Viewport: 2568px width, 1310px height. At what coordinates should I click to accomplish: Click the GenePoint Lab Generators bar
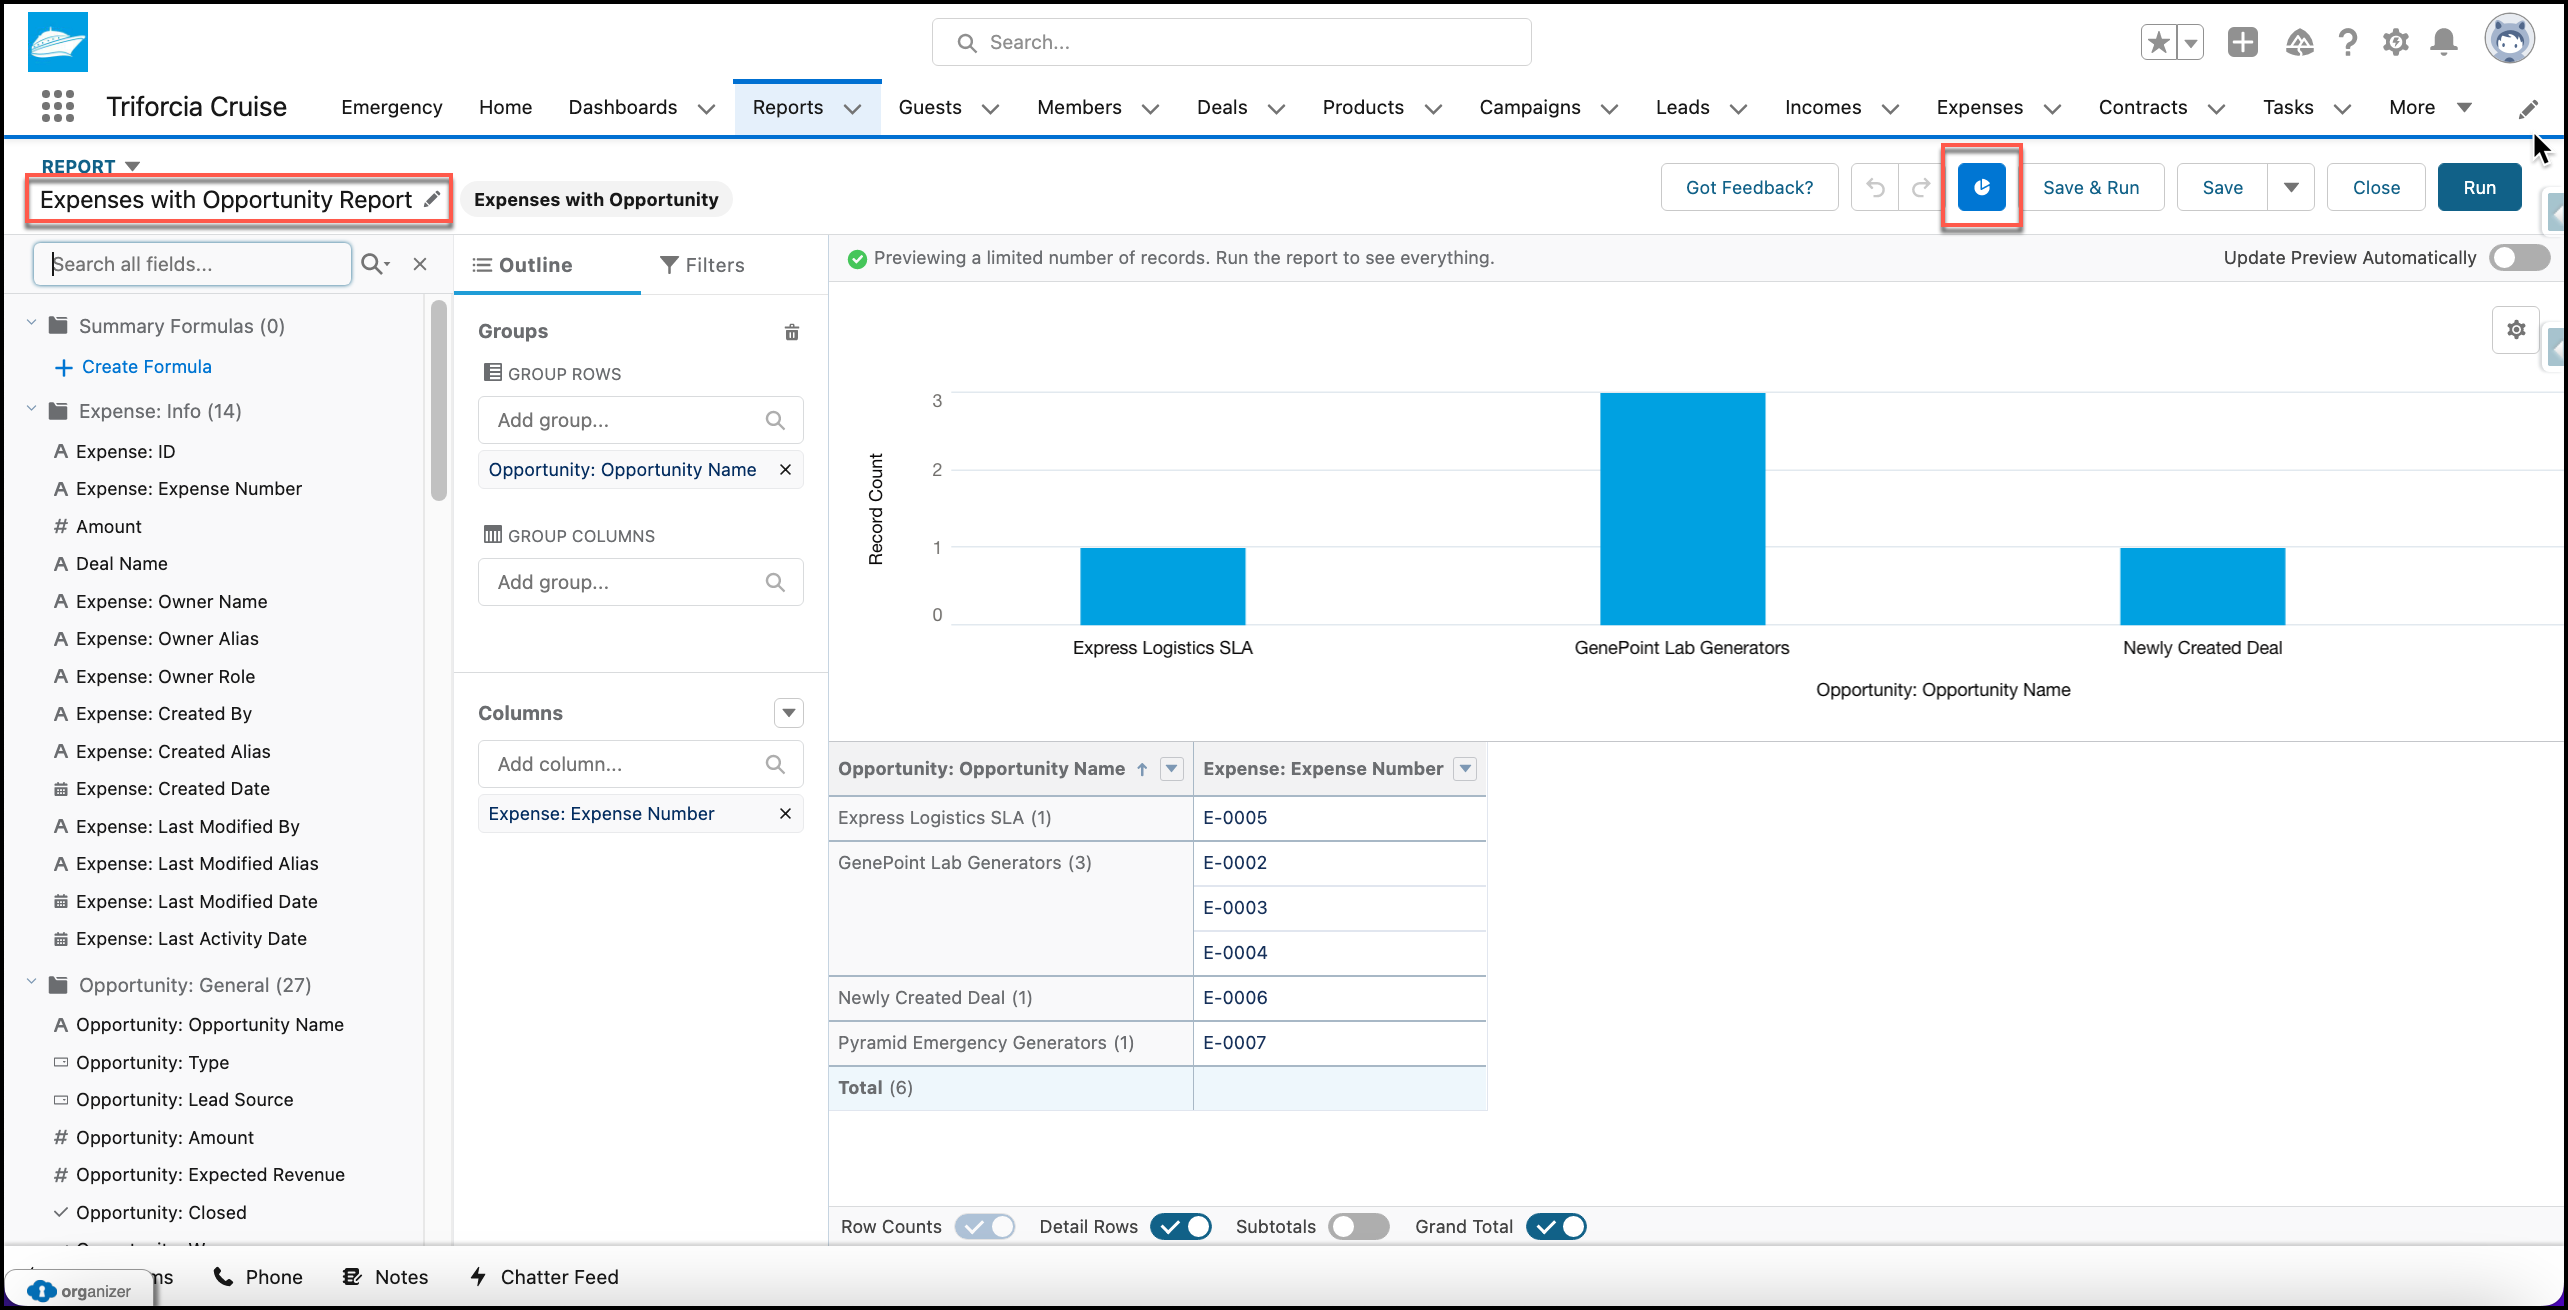[1683, 509]
